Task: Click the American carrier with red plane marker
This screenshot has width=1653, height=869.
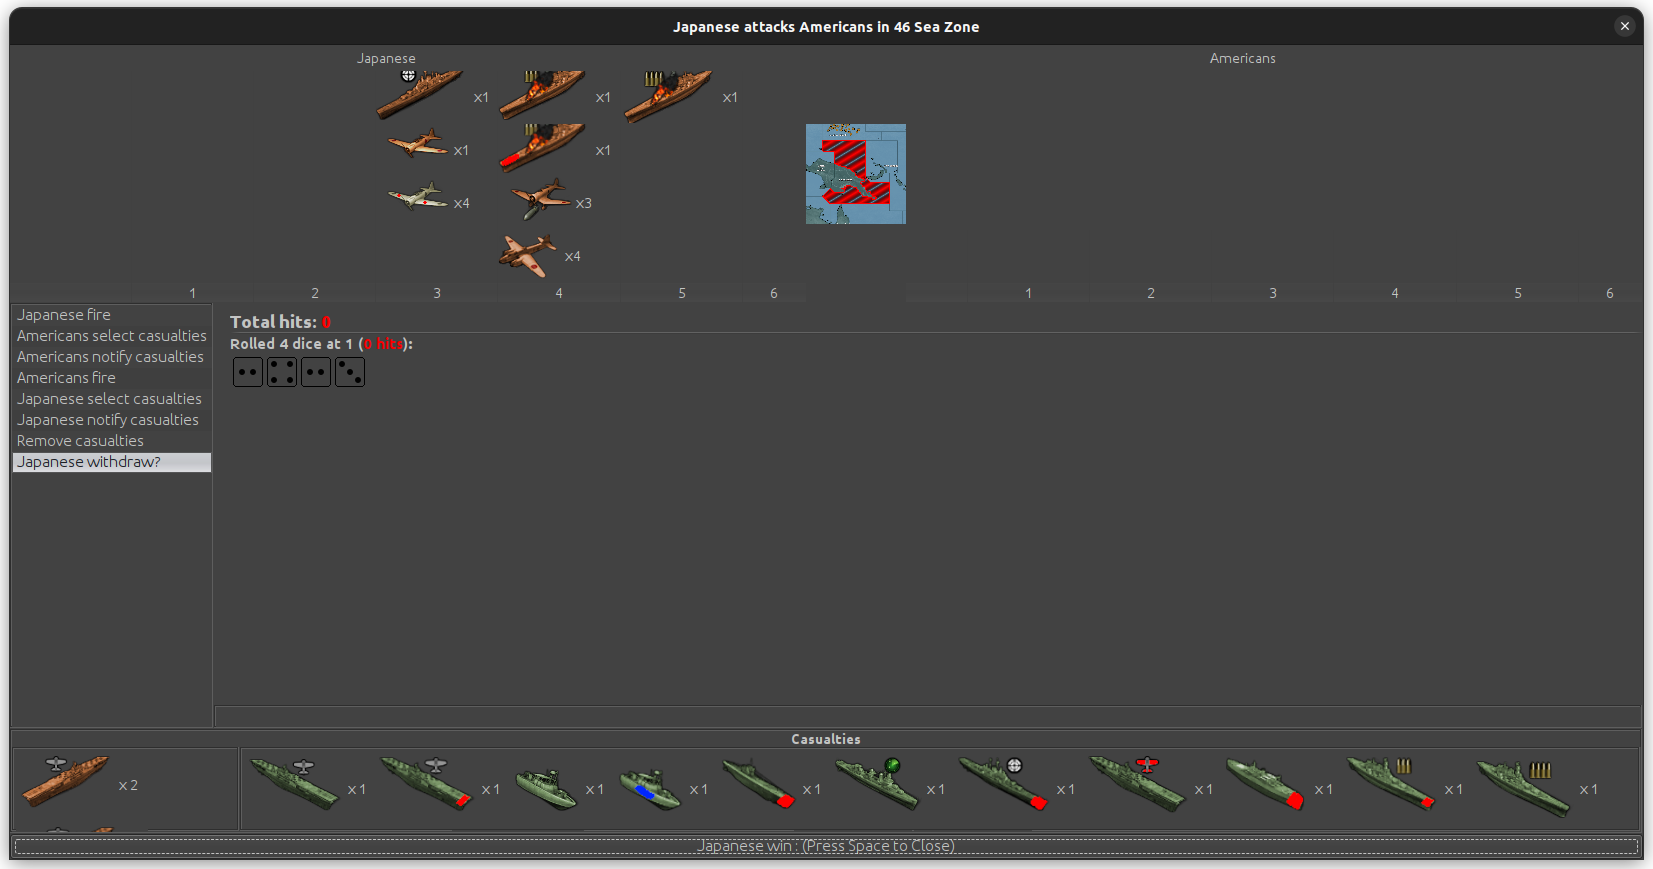Action: pyautogui.click(x=1137, y=784)
